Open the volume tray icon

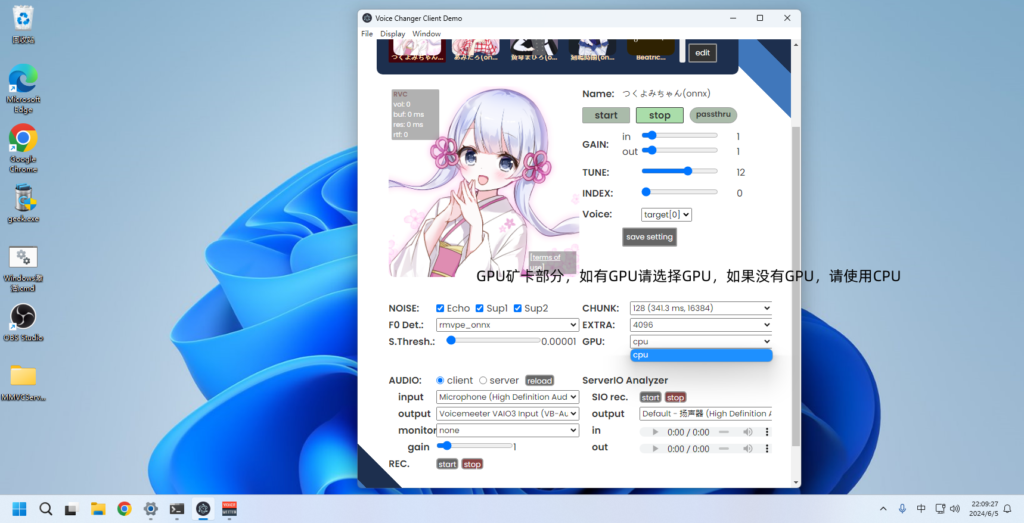[955, 509]
